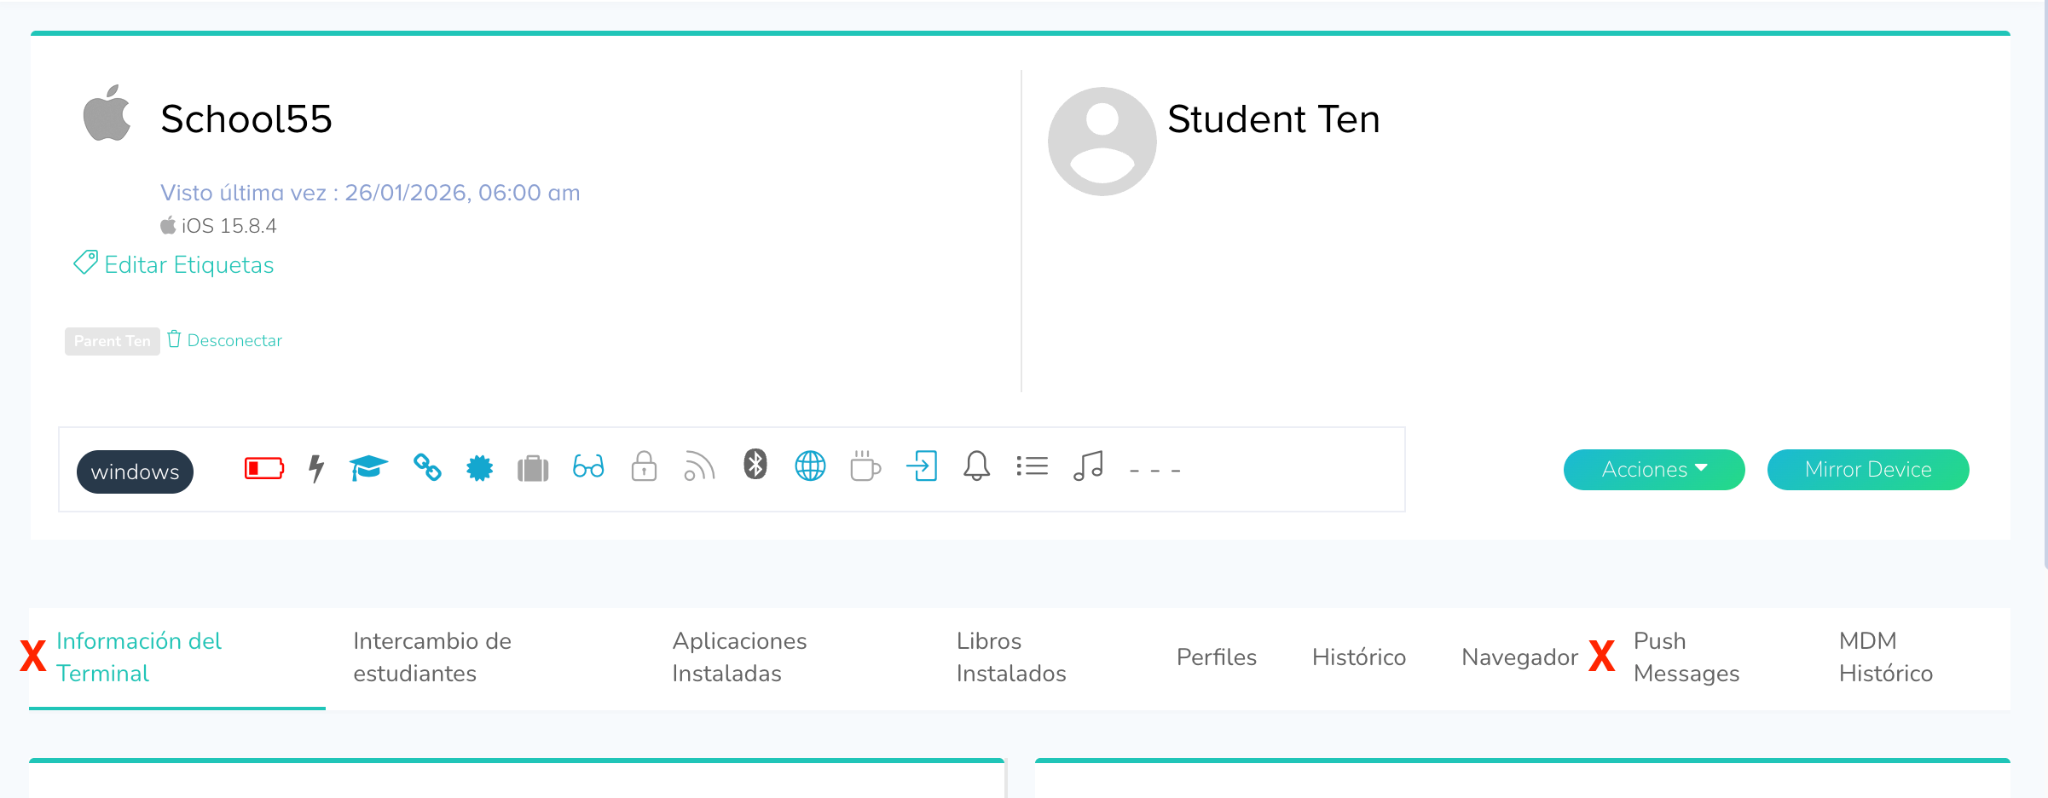Viewport: 2048px width, 798px height.
Task: Click the bell notification icon
Action: (976, 466)
